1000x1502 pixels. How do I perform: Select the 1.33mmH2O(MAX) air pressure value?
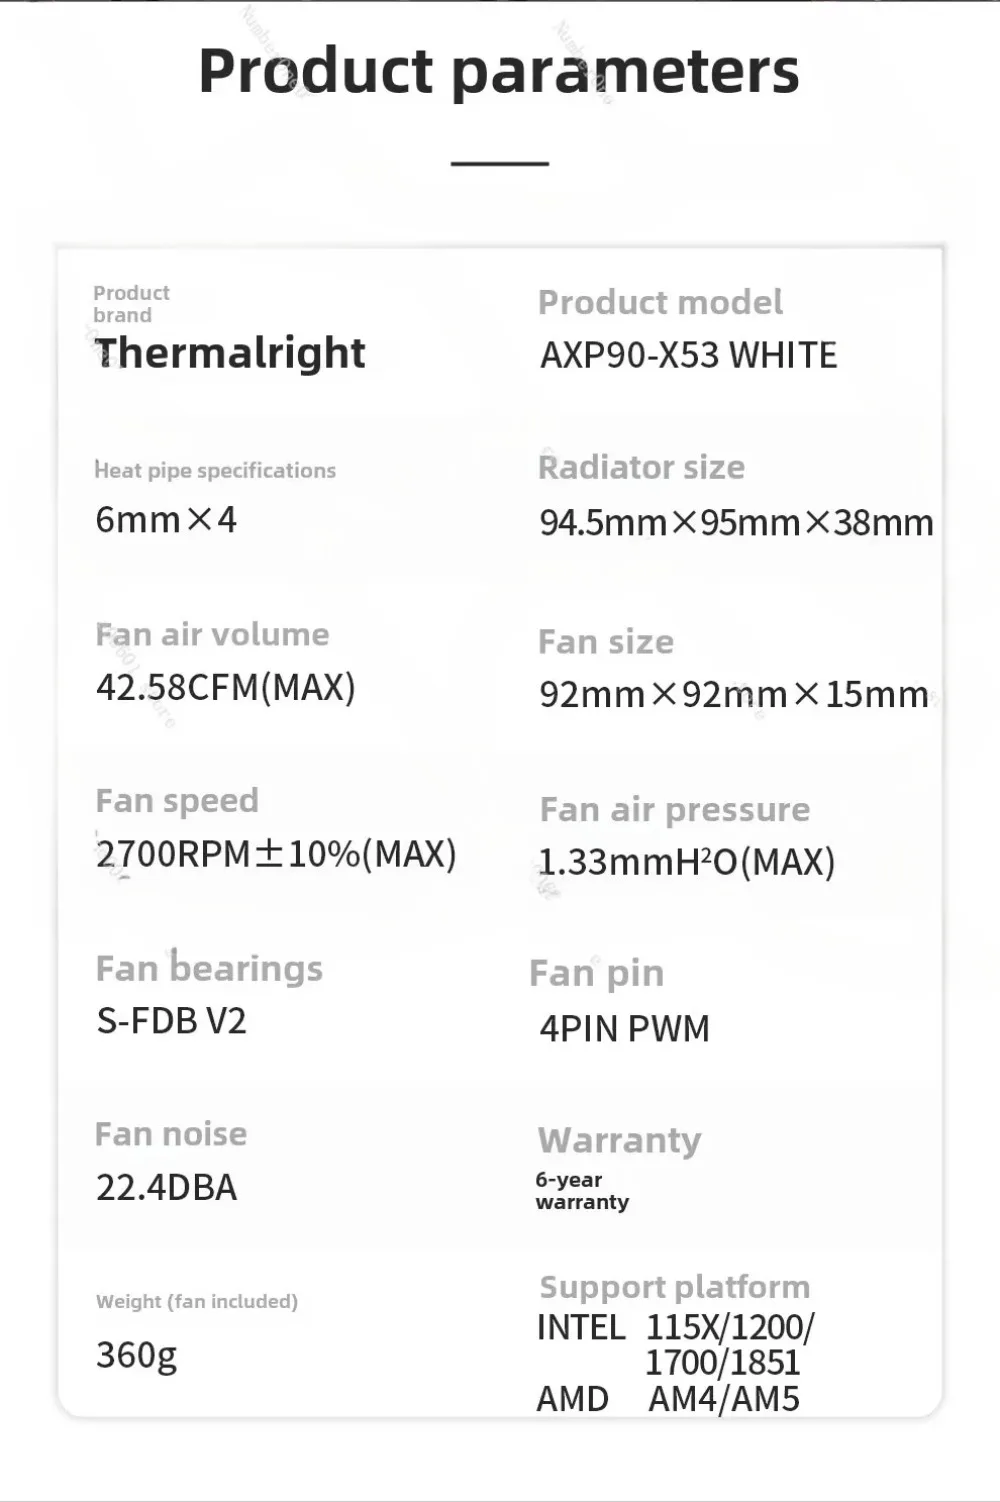coord(687,862)
